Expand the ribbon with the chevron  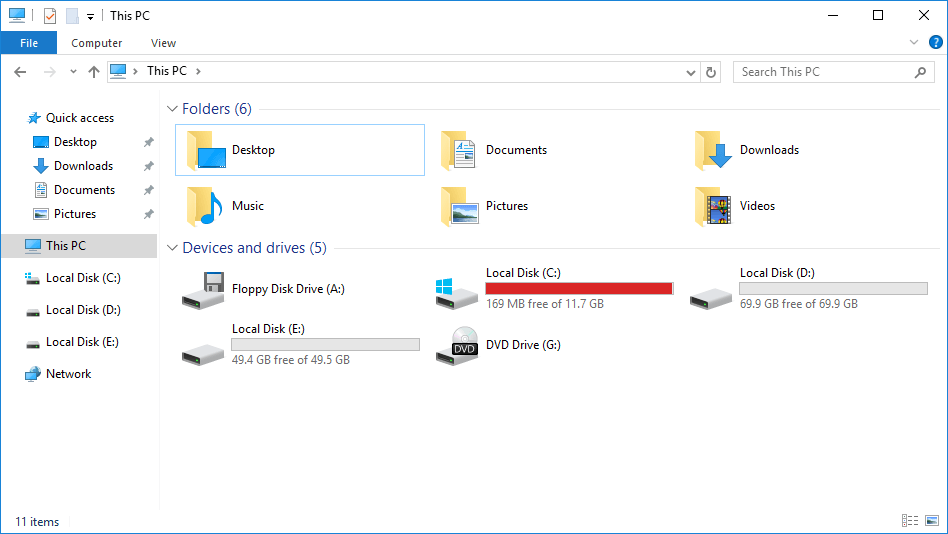913,42
